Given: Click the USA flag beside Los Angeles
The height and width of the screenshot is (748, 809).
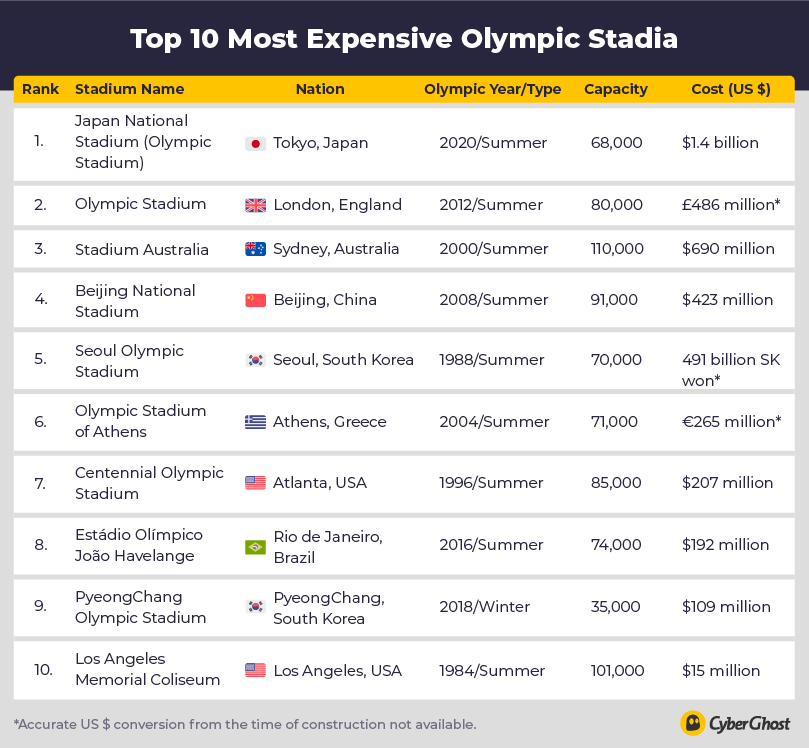Looking at the screenshot, I should coord(255,670).
